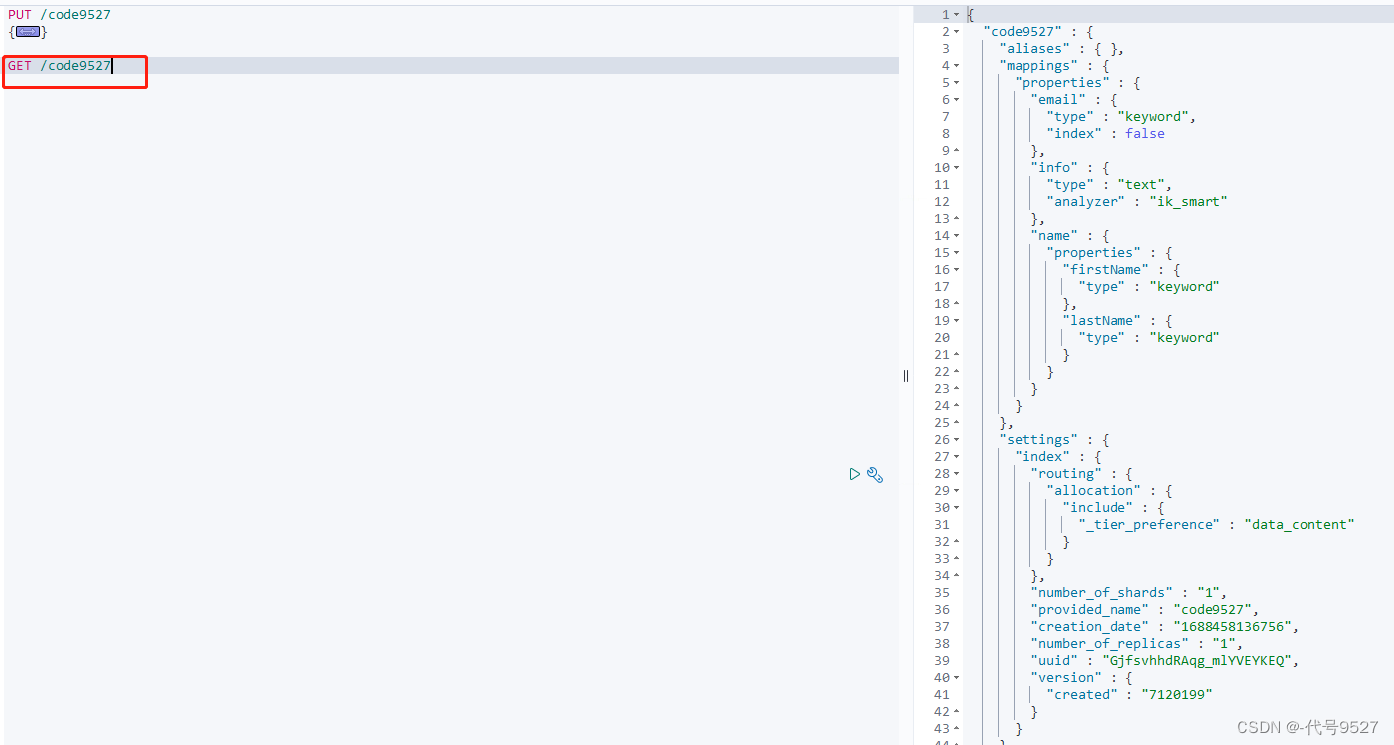This screenshot has width=1394, height=745.
Task: Expand the collapsed PUT request body badge
Action: pyautogui.click(x=28, y=32)
